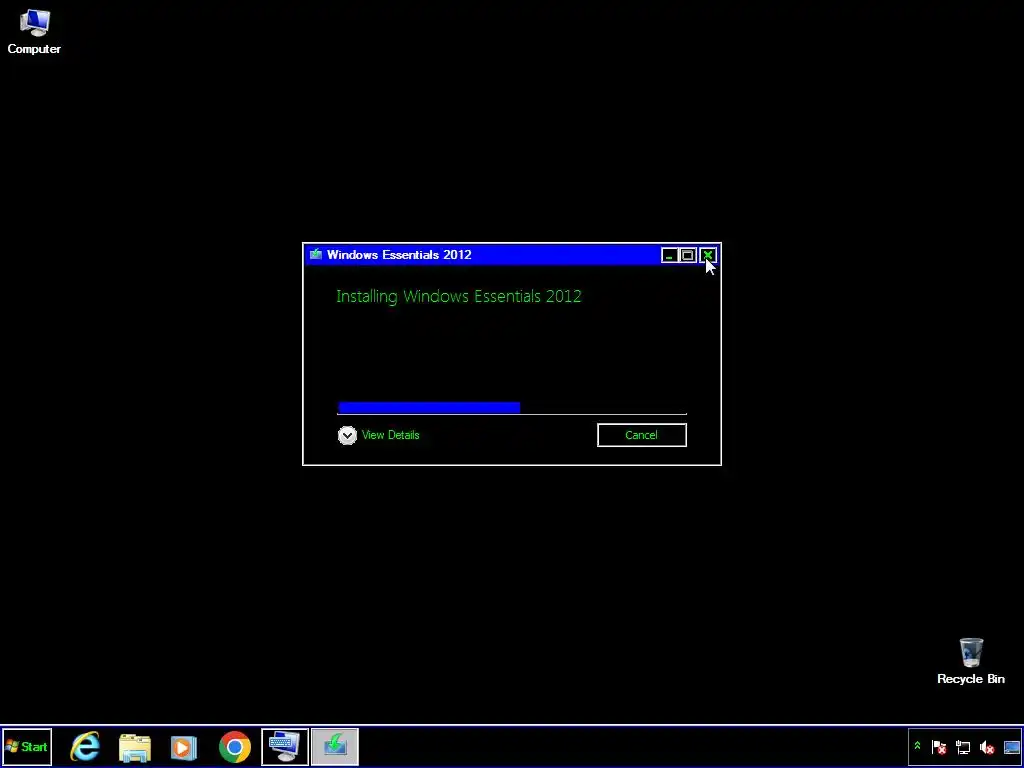Maximize the Windows Essentials 2012 window
This screenshot has height=768, width=1024.
pyautogui.click(x=688, y=255)
